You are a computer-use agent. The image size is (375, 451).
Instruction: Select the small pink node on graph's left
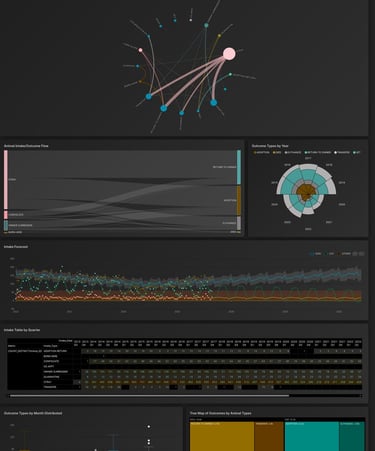[x=140, y=50]
